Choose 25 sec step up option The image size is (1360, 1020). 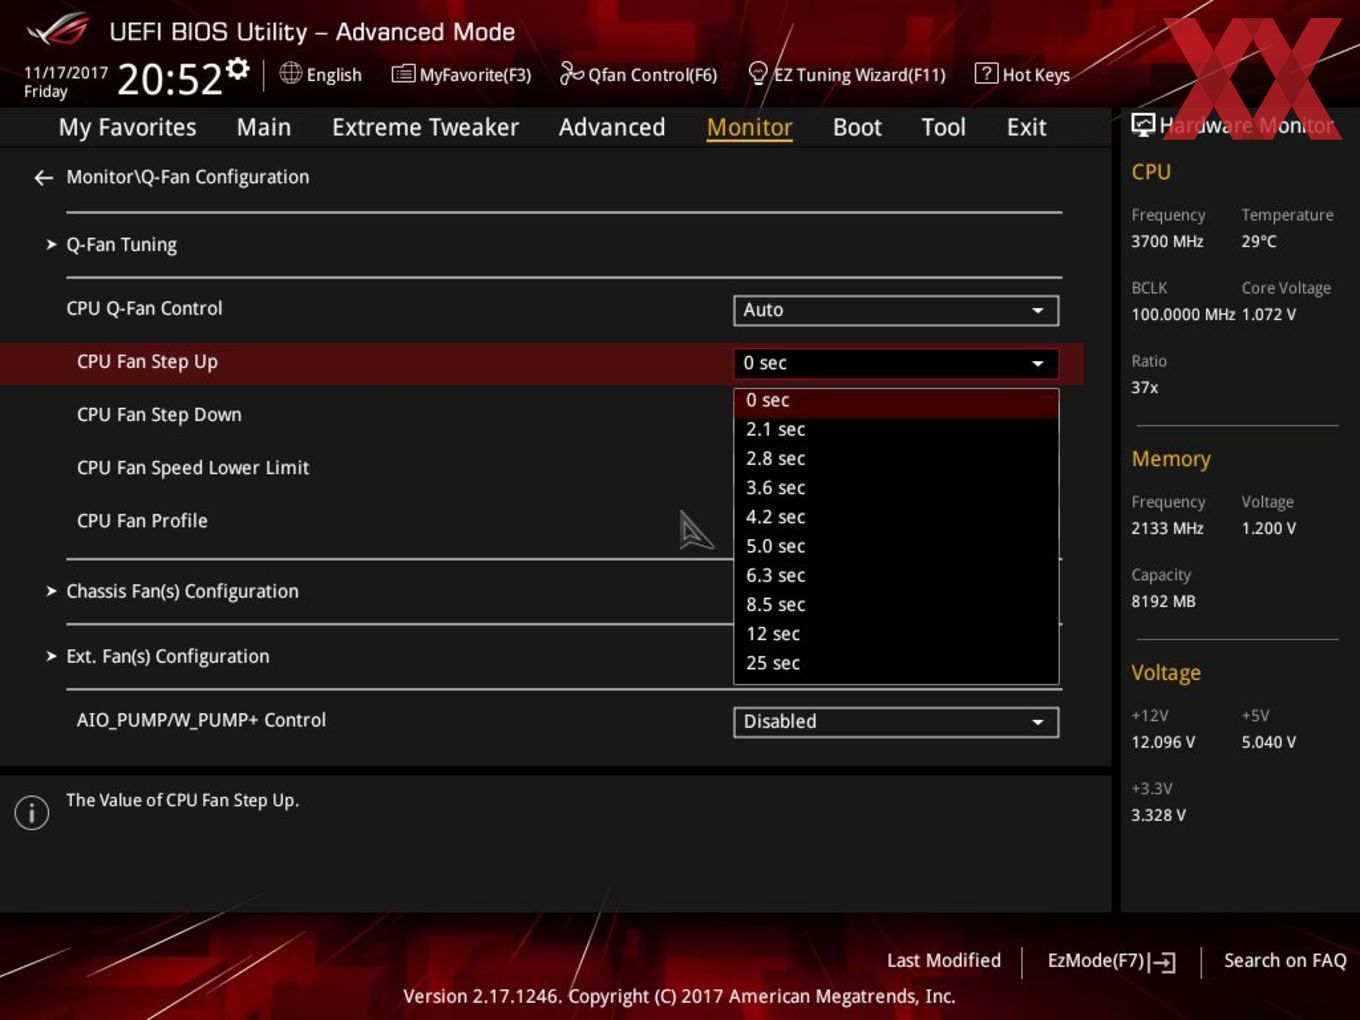click(x=896, y=663)
